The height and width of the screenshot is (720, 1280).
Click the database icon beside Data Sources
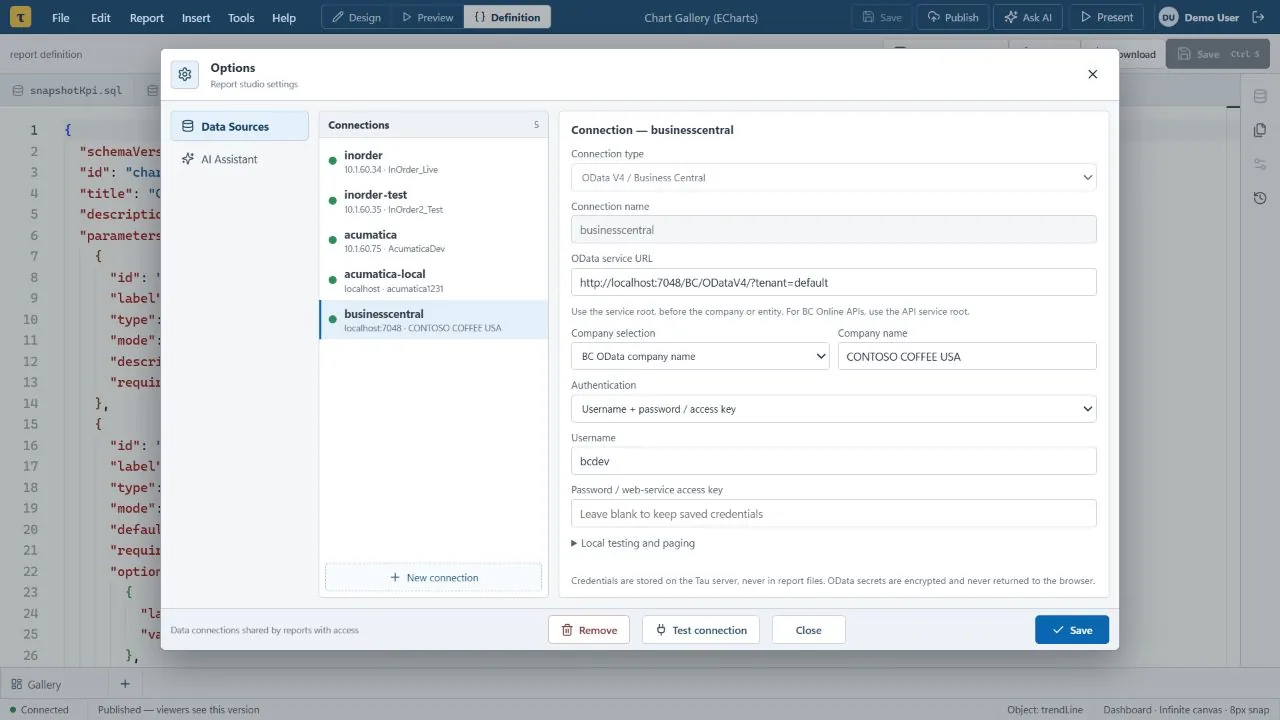[x=187, y=126]
